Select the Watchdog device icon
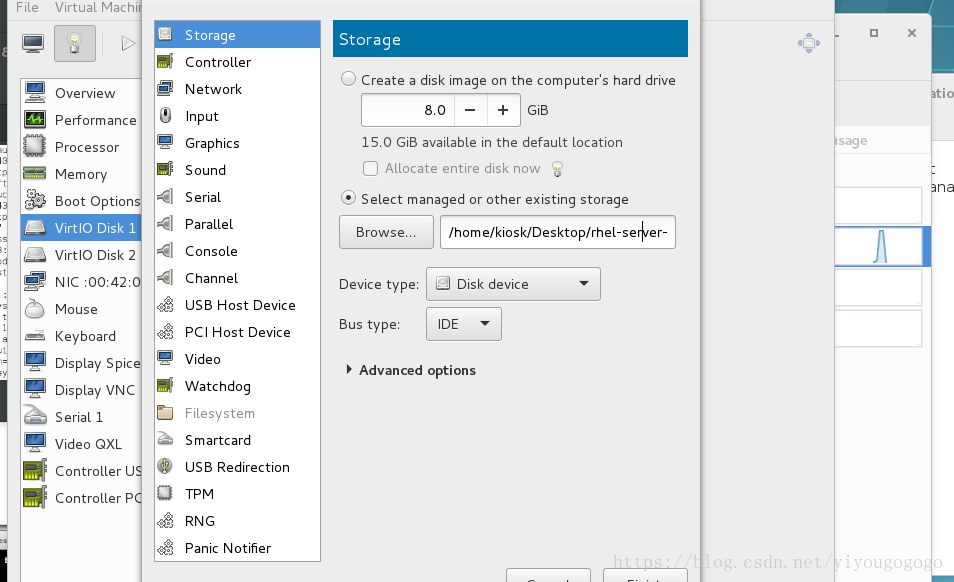The image size is (954, 582). (165, 386)
